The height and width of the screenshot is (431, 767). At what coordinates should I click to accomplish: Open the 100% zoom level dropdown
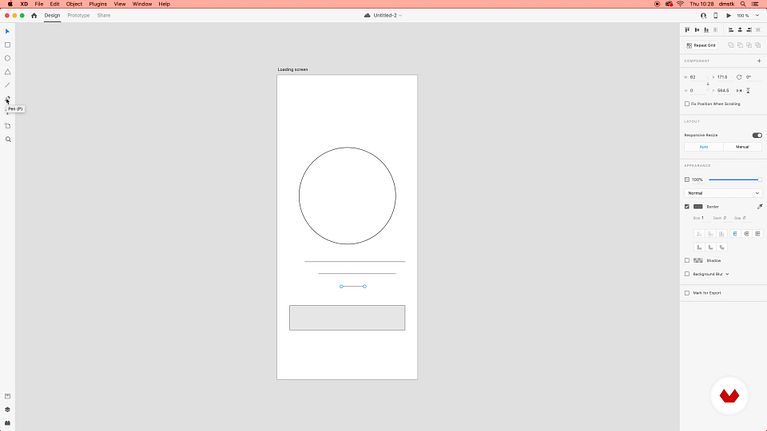tap(744, 16)
